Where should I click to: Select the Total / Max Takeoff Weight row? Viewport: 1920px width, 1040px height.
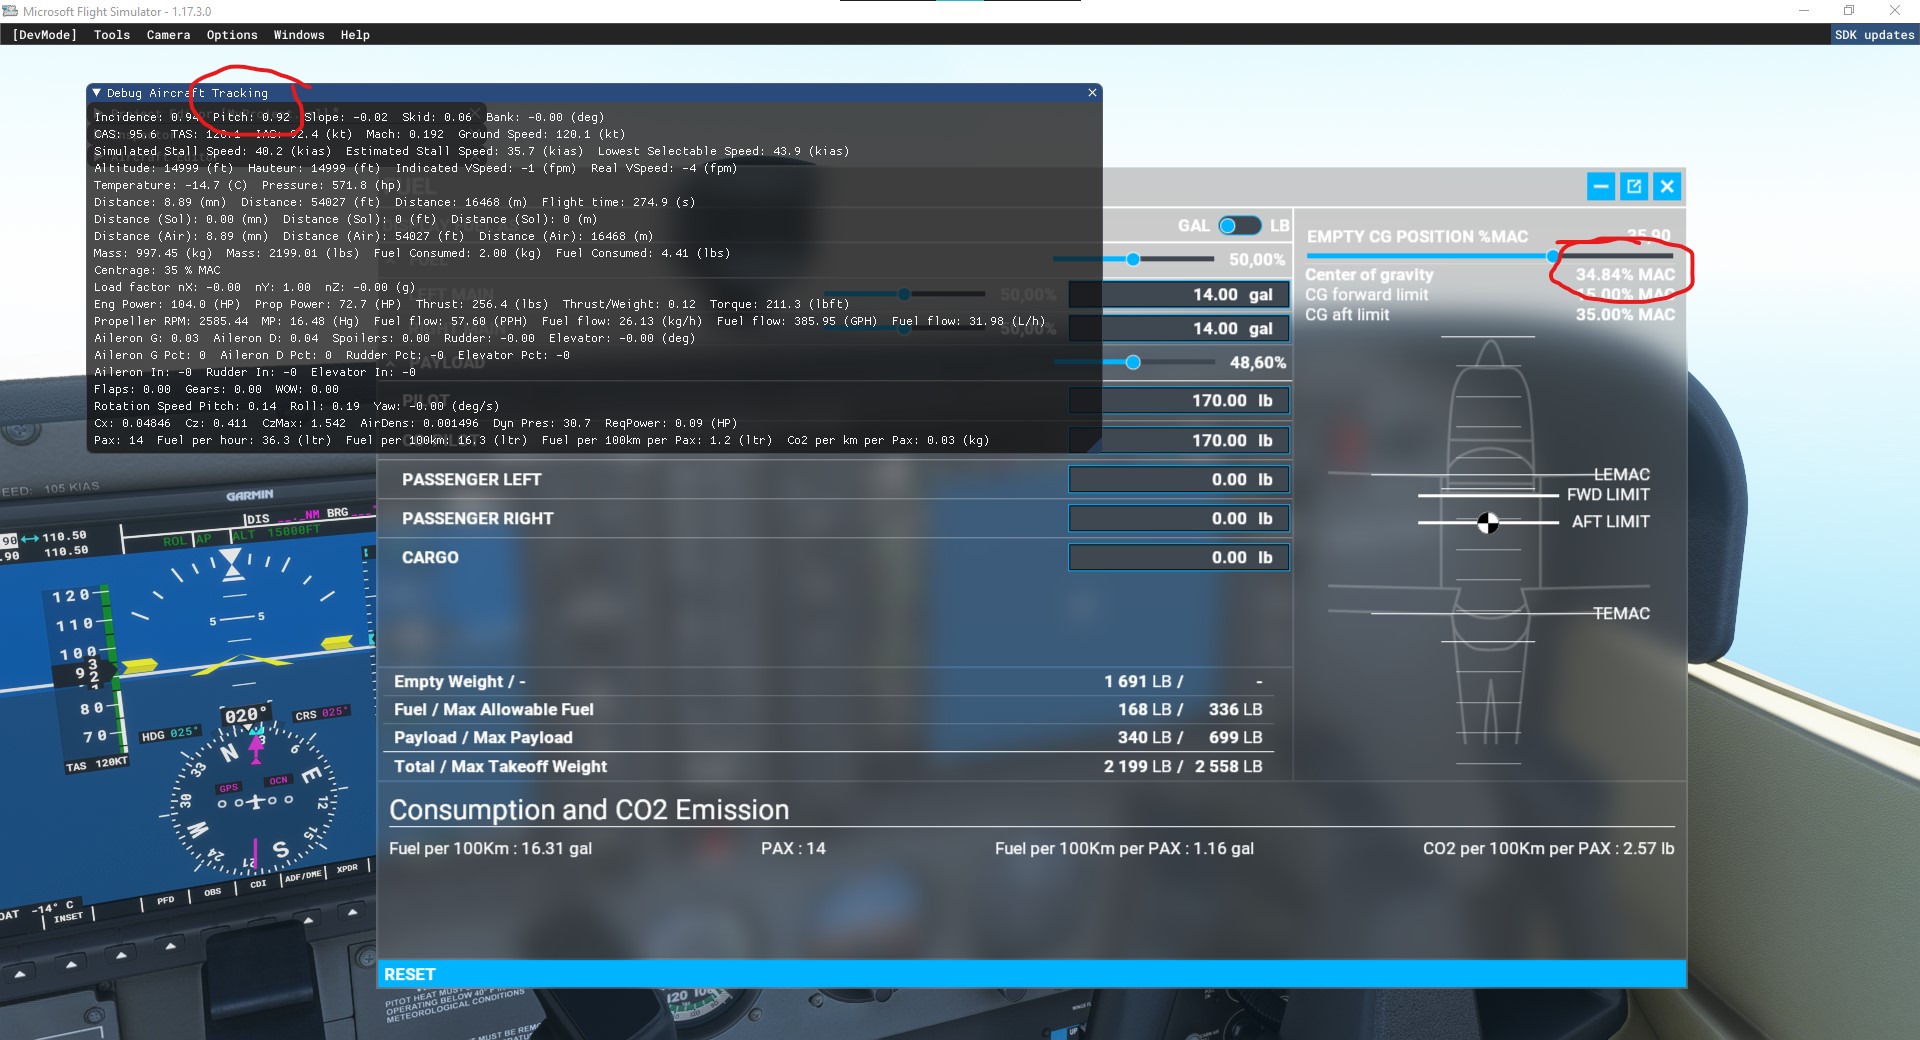click(828, 766)
